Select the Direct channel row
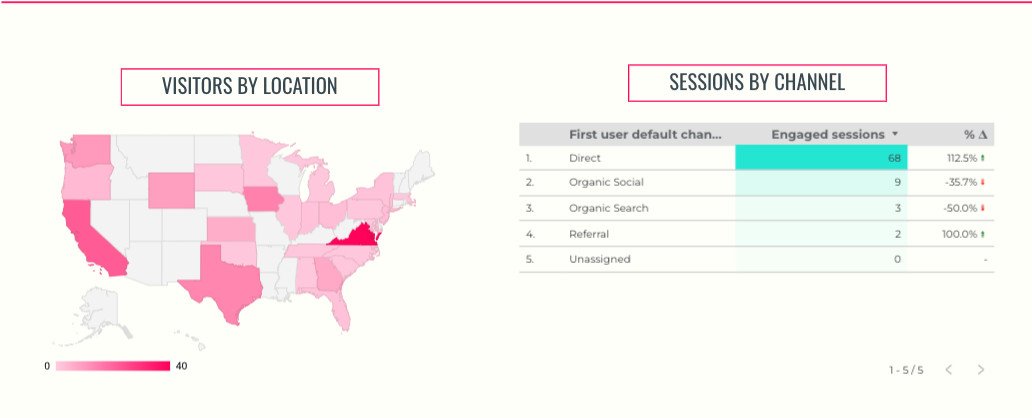Image resolution: width=1032 pixels, height=418 pixels. point(756,158)
